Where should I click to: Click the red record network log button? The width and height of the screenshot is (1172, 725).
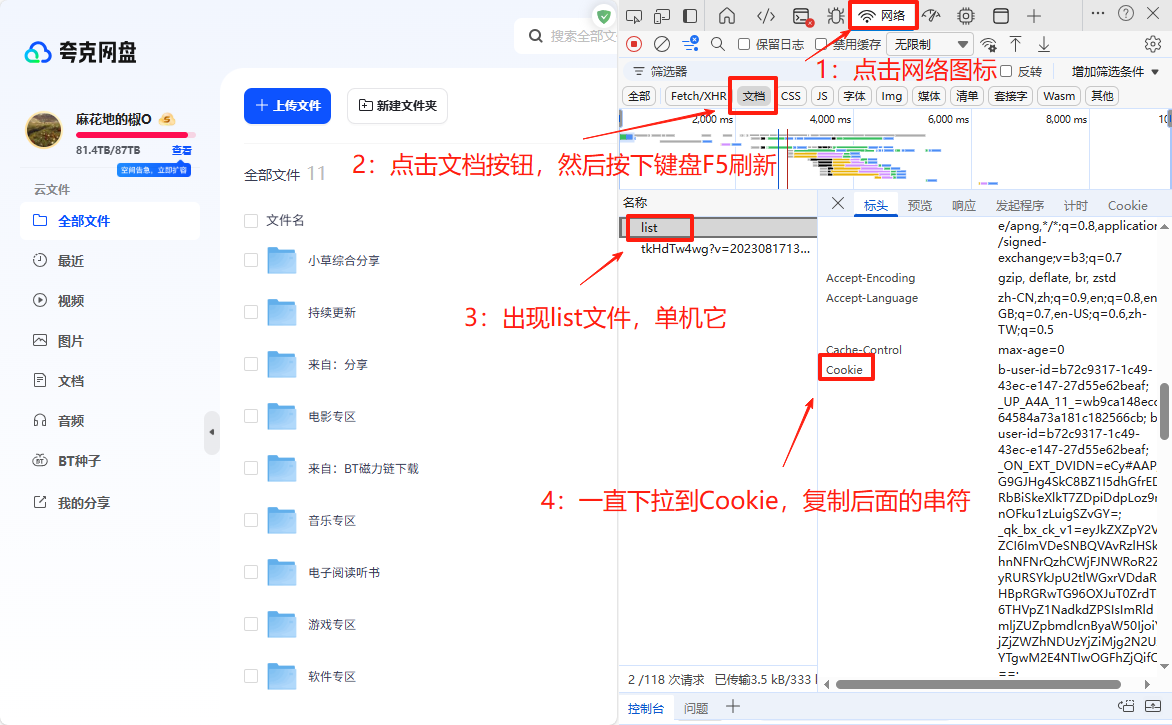pos(634,44)
